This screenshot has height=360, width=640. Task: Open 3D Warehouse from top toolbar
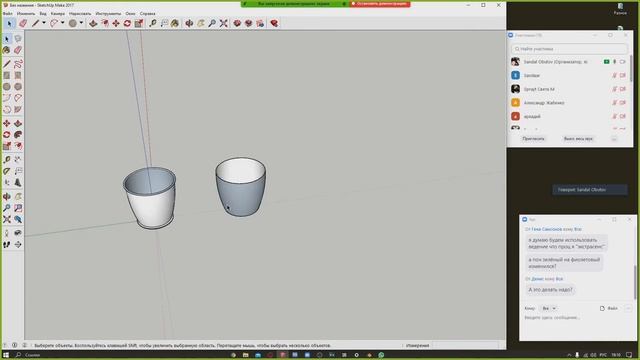tap(237, 23)
